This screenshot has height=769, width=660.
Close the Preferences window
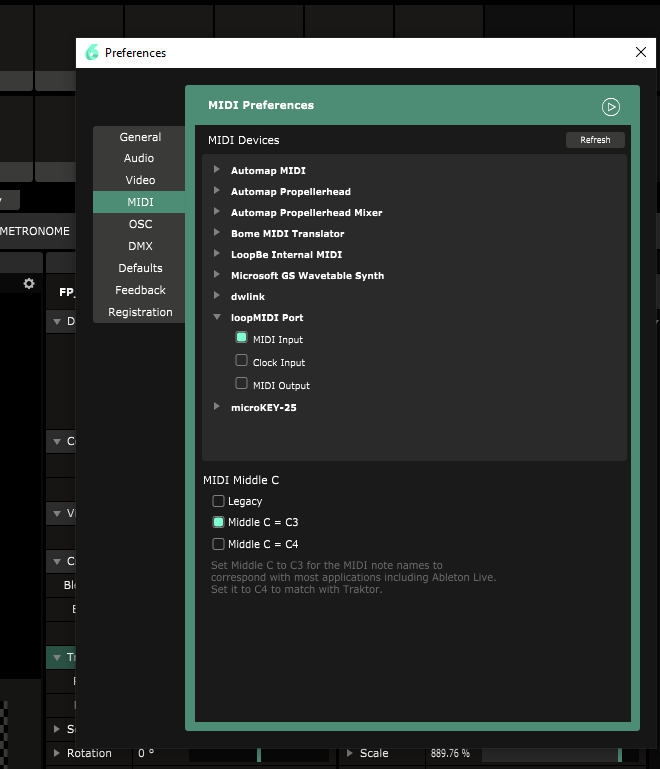point(641,53)
